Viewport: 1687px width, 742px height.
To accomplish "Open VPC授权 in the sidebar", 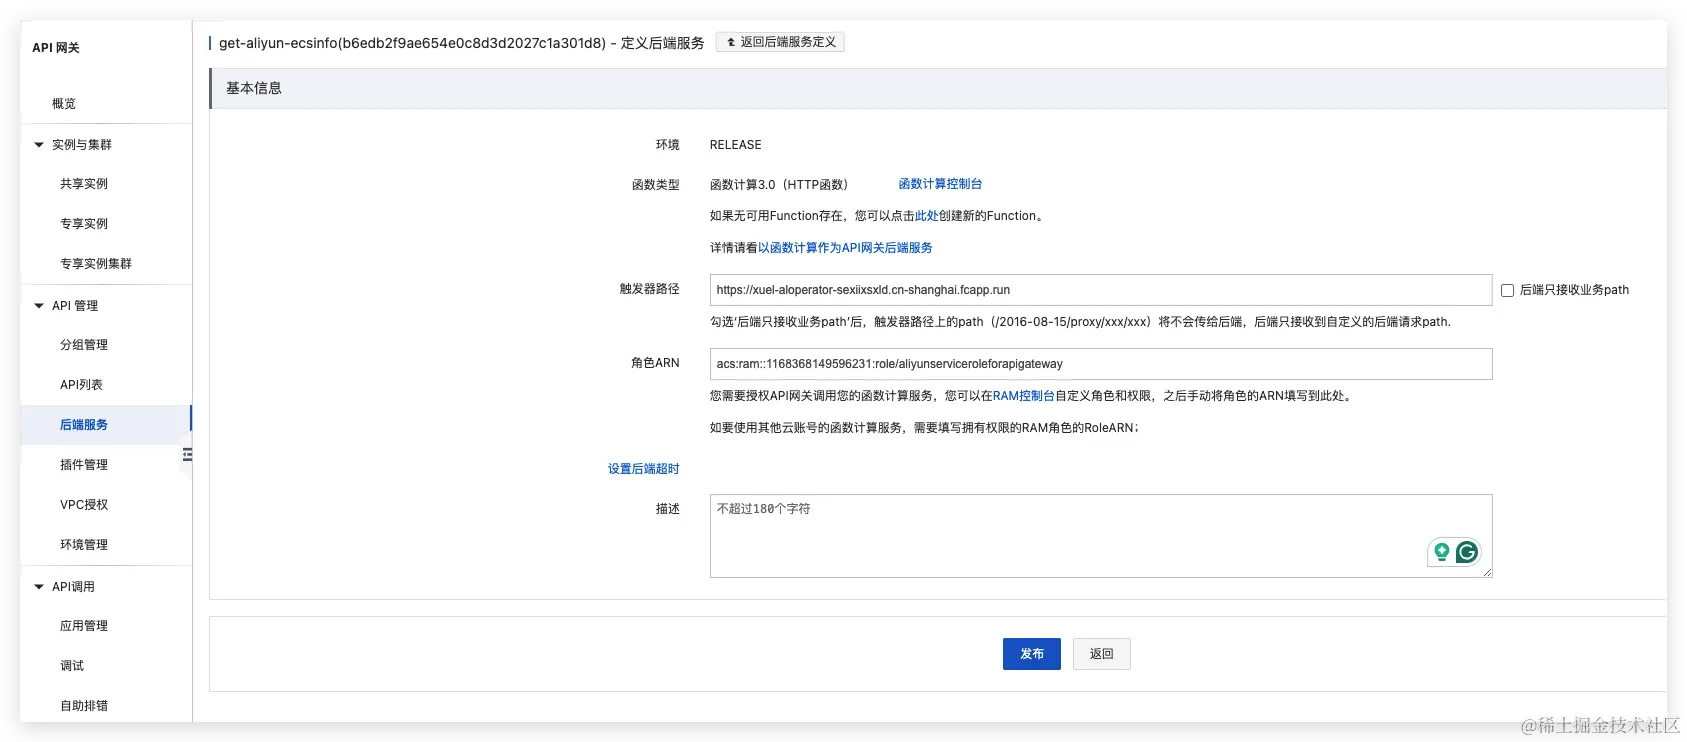I will point(84,505).
